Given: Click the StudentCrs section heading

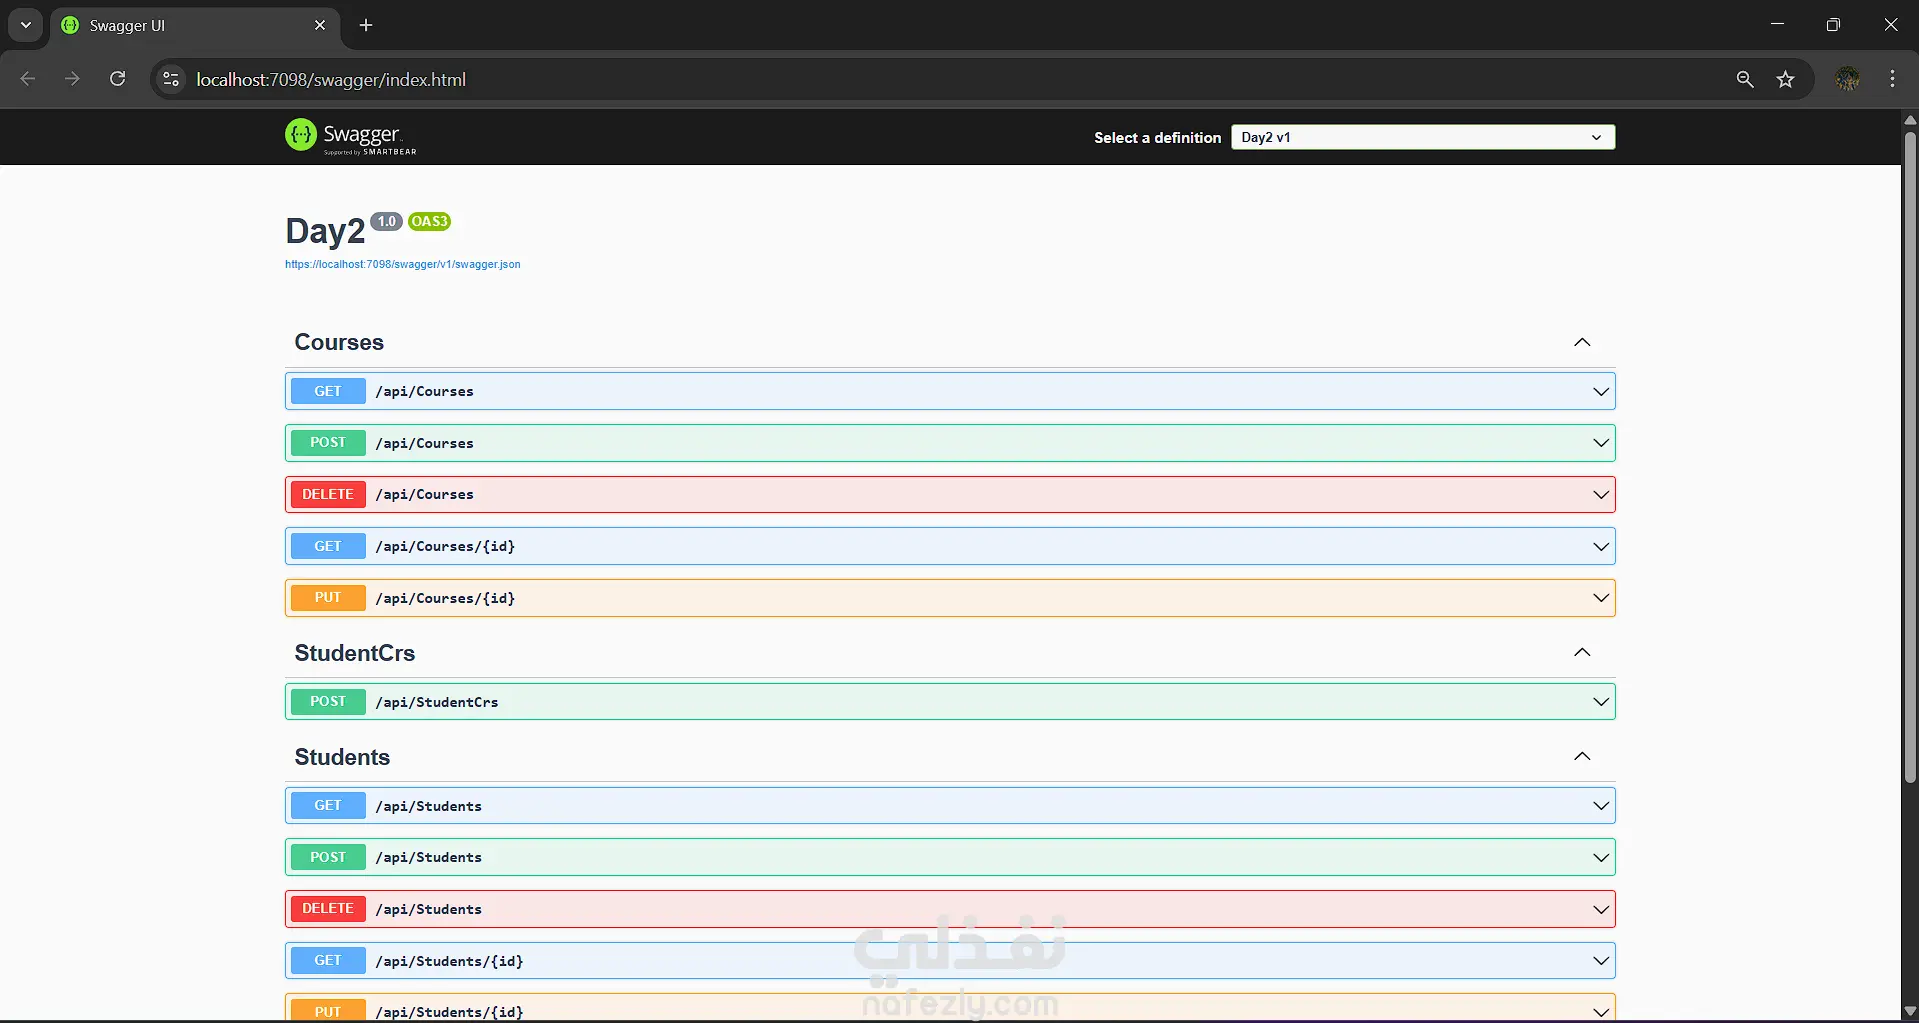Looking at the screenshot, I should tap(354, 653).
